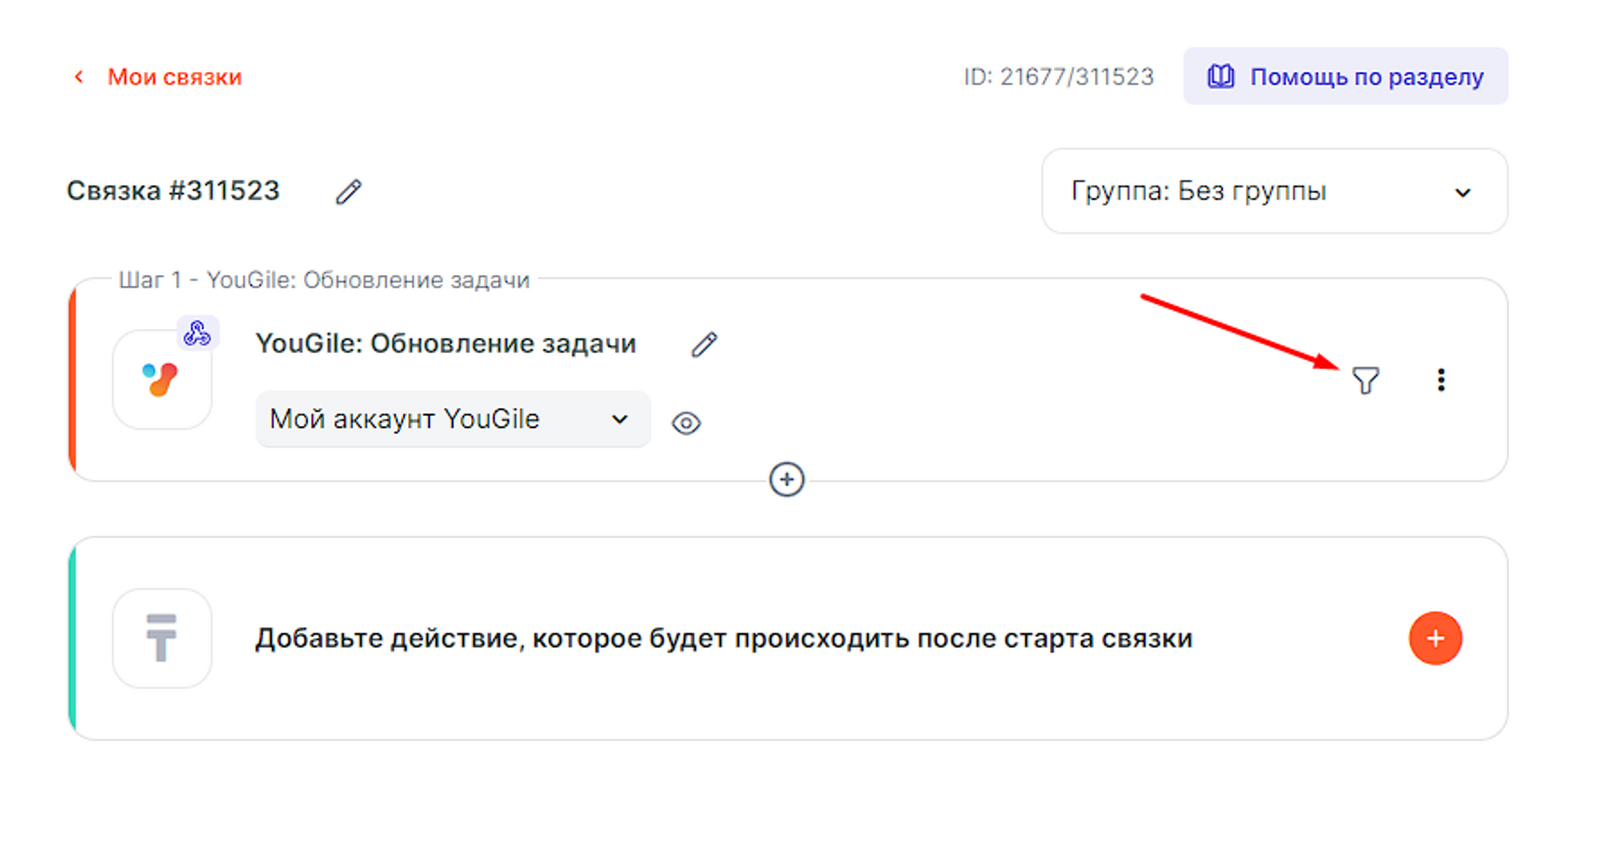1600x859 pixels.
Task: Open Помощь по разделу
Action: (x=1366, y=77)
